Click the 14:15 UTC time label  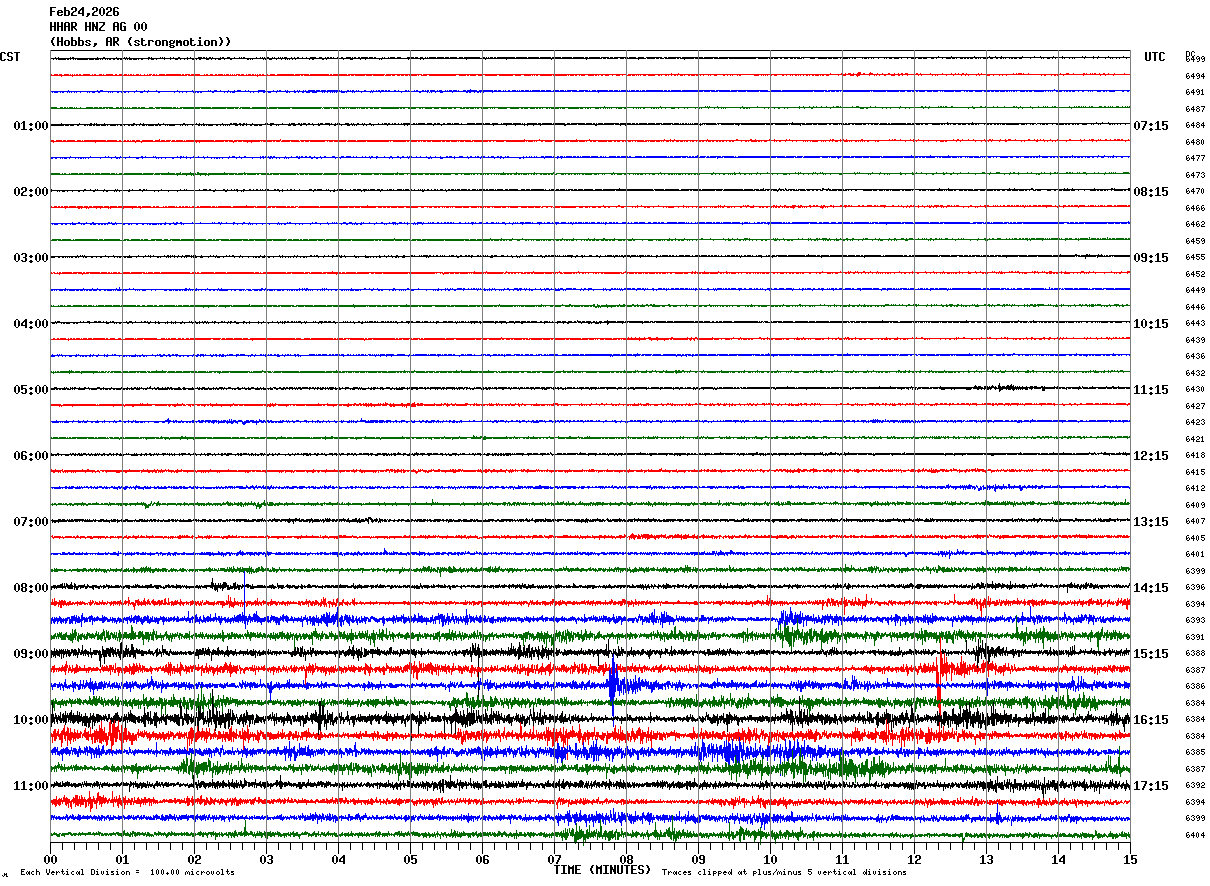coord(1151,588)
